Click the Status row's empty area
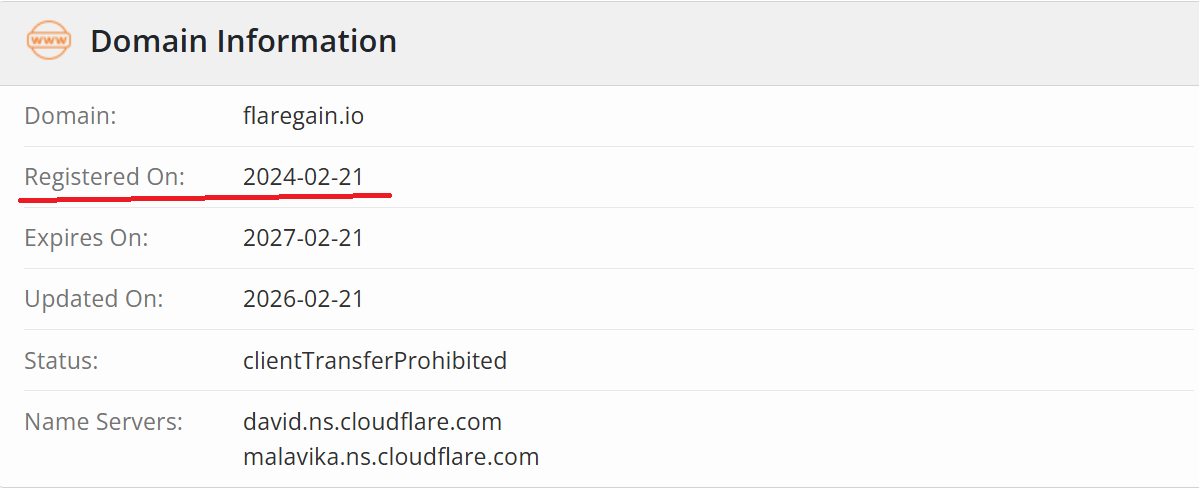Screen dimensions: 1199x492 [x=850, y=360]
